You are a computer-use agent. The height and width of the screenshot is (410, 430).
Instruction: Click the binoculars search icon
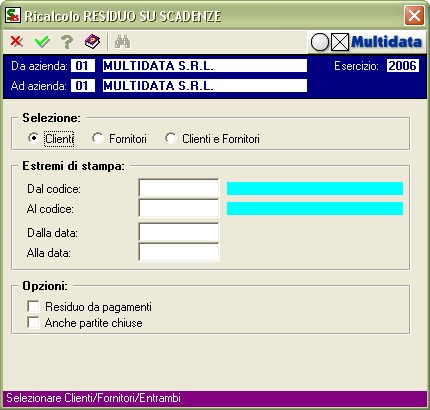(122, 42)
